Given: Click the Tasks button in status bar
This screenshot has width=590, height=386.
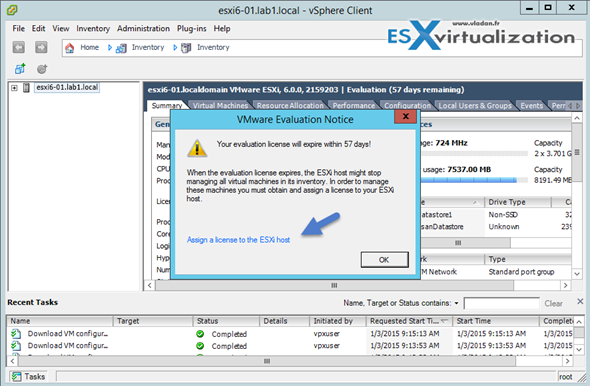Looking at the screenshot, I should coord(29,377).
